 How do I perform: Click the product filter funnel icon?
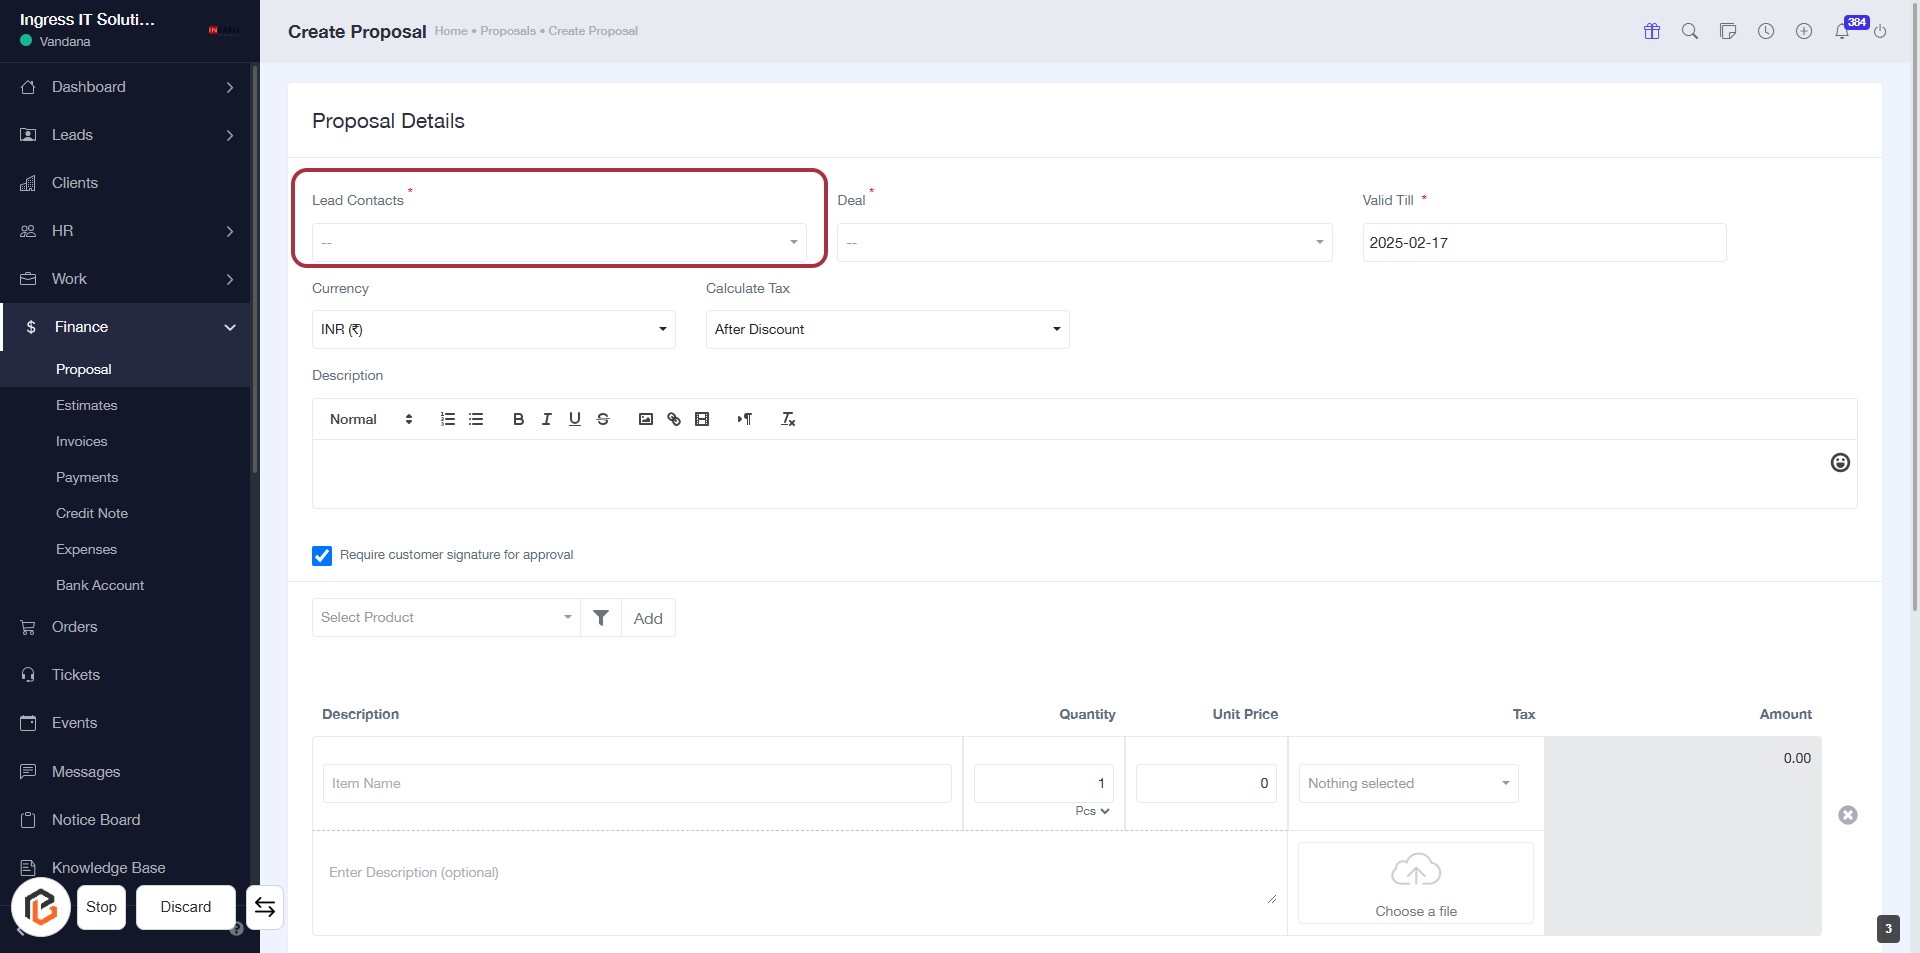click(601, 618)
